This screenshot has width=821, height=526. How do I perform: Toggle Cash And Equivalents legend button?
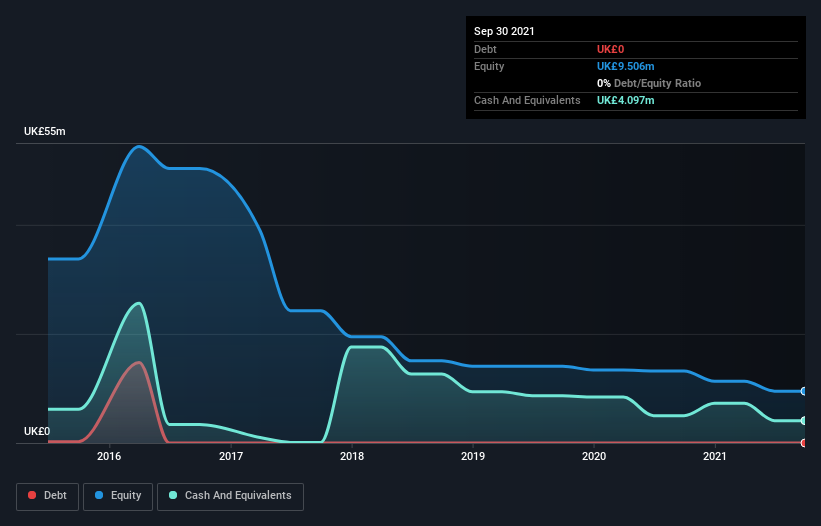click(230, 496)
